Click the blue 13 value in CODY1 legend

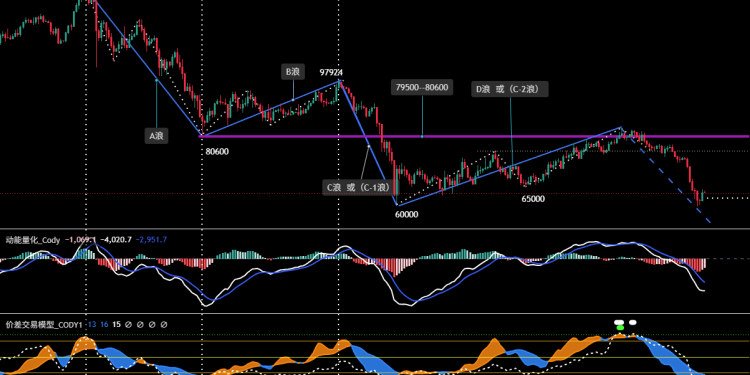(91, 324)
